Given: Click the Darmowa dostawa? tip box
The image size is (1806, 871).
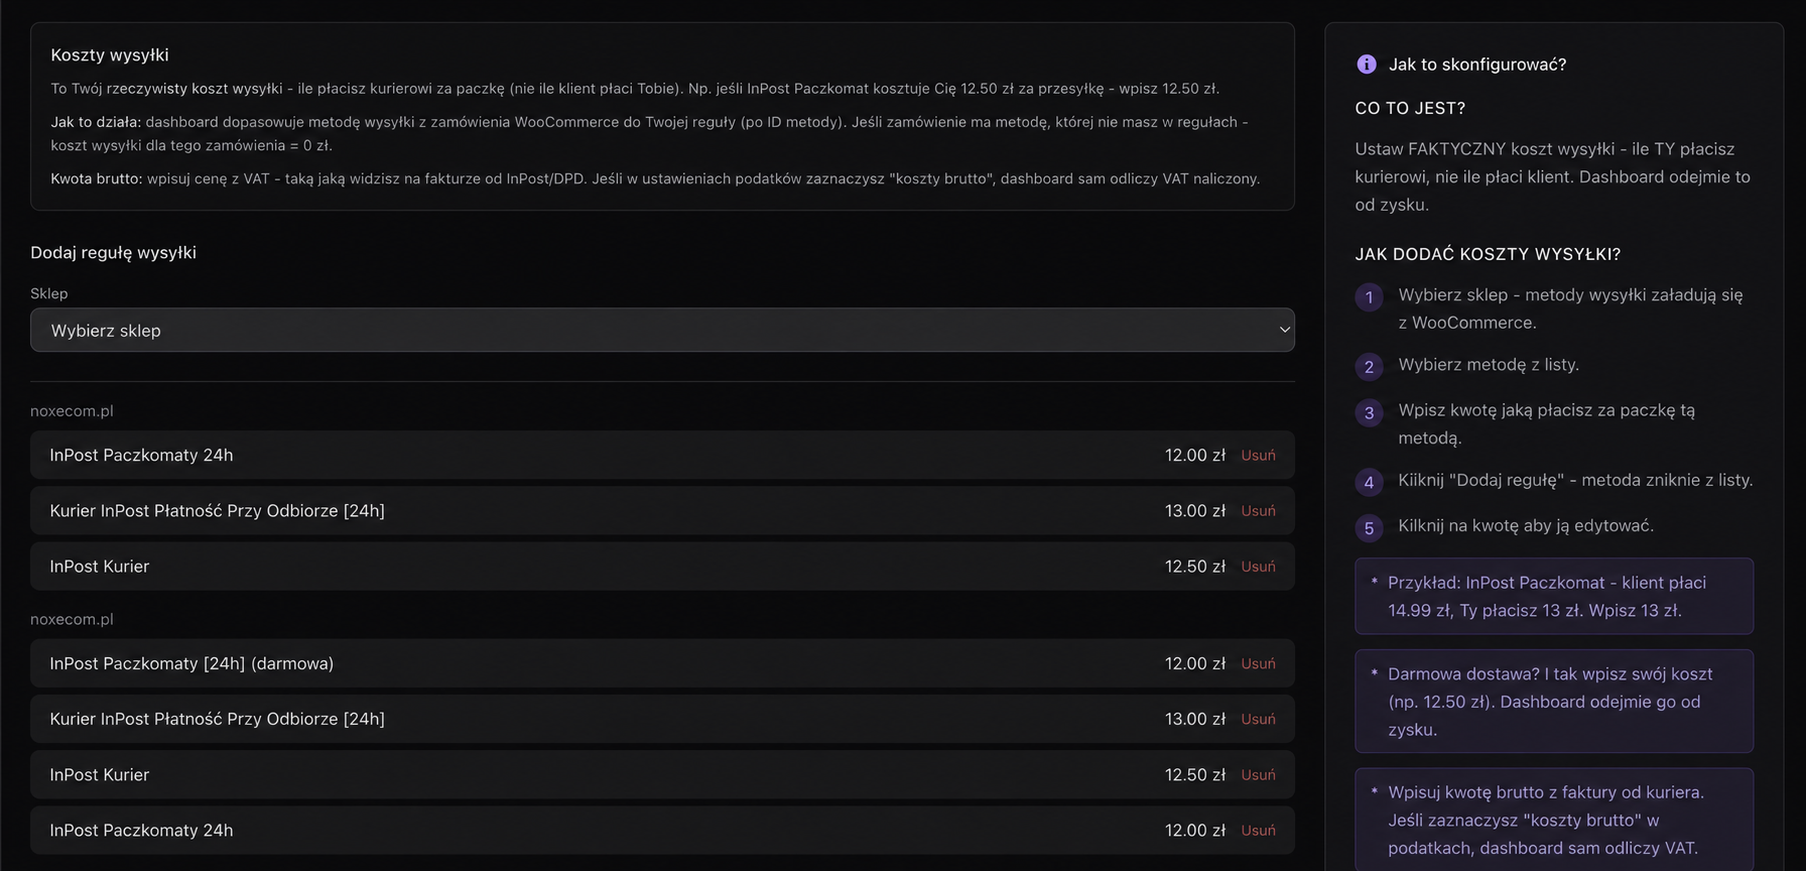Looking at the screenshot, I should click(x=1554, y=701).
